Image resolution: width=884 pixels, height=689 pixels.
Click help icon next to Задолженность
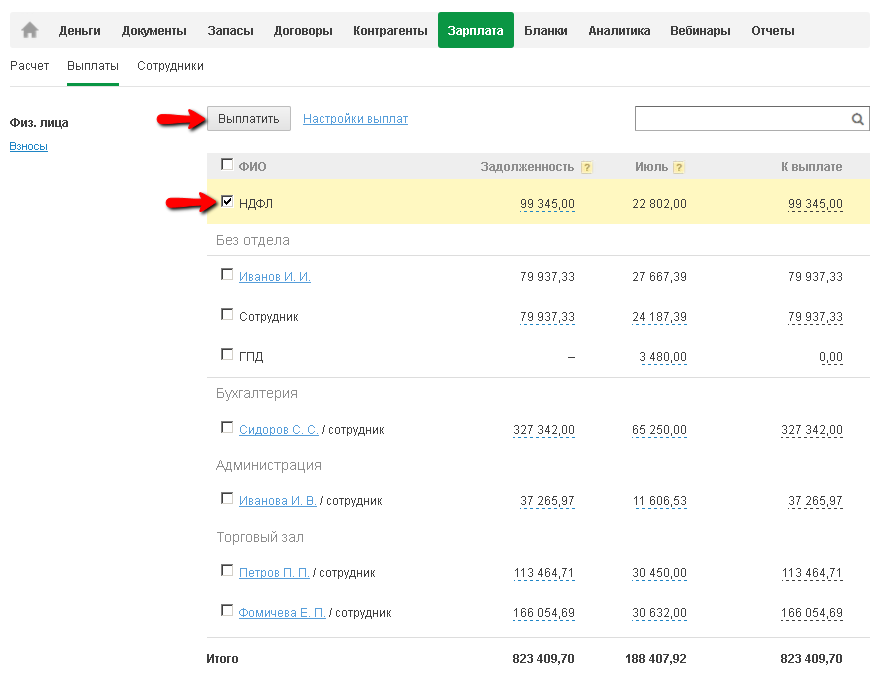pyautogui.click(x=587, y=167)
